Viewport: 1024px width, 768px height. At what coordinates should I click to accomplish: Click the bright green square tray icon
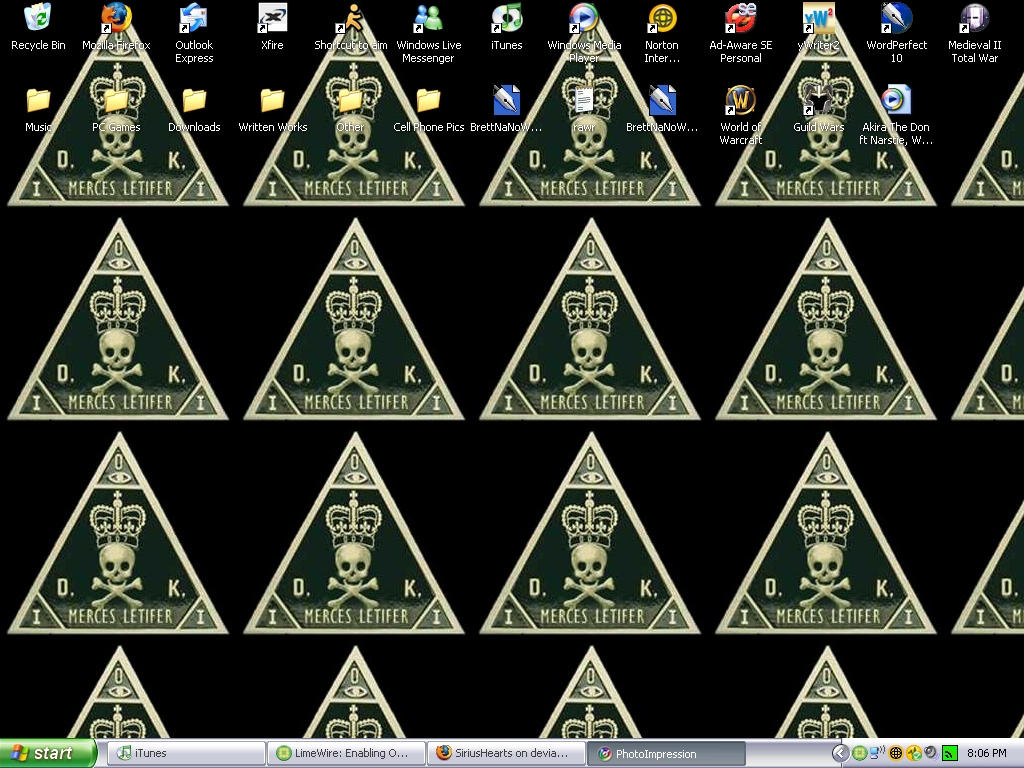[x=950, y=754]
